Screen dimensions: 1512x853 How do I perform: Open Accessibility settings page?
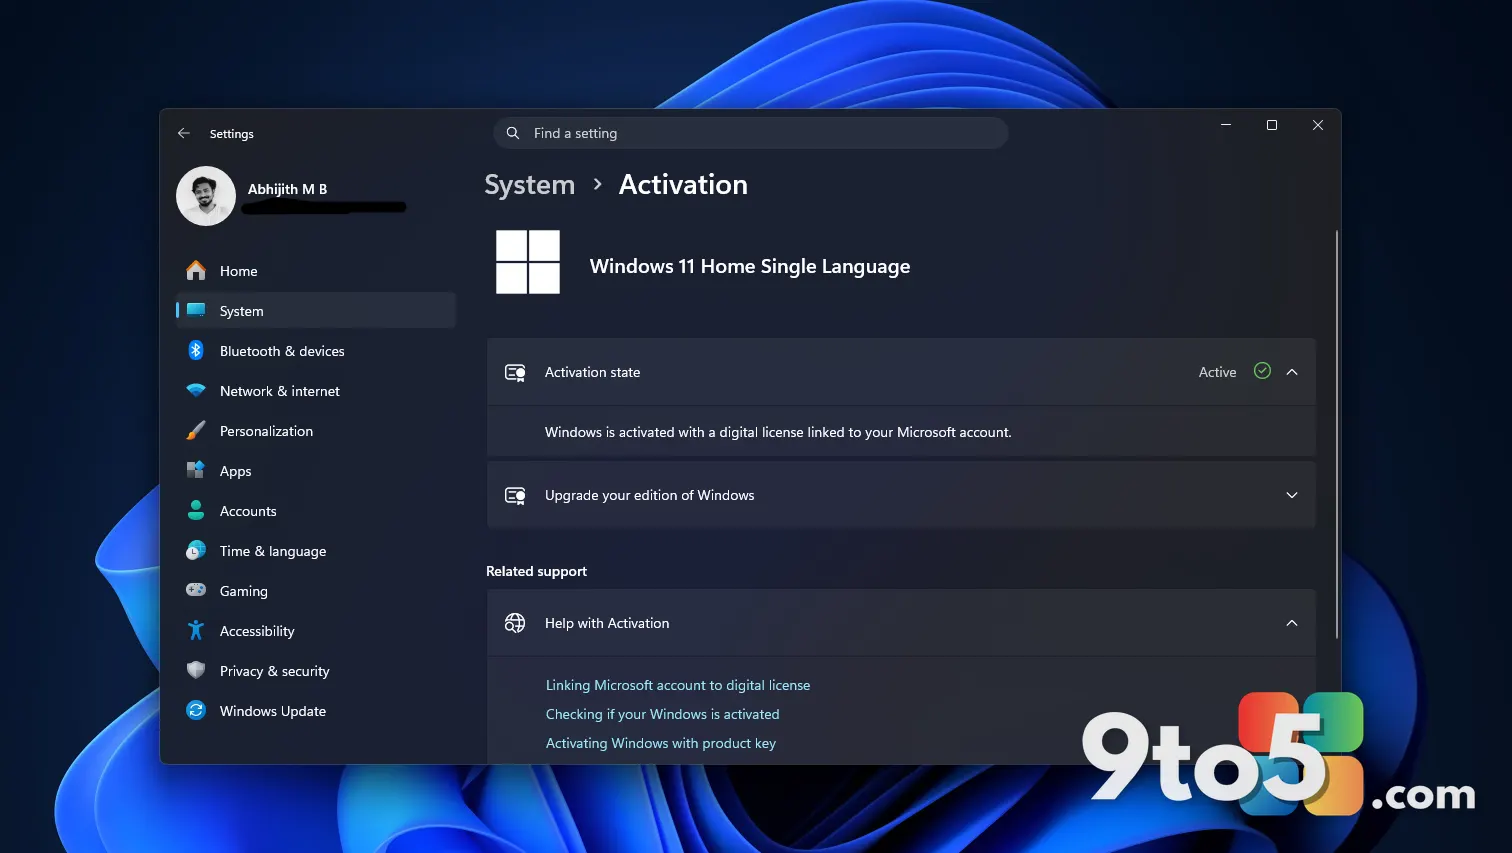(316, 631)
